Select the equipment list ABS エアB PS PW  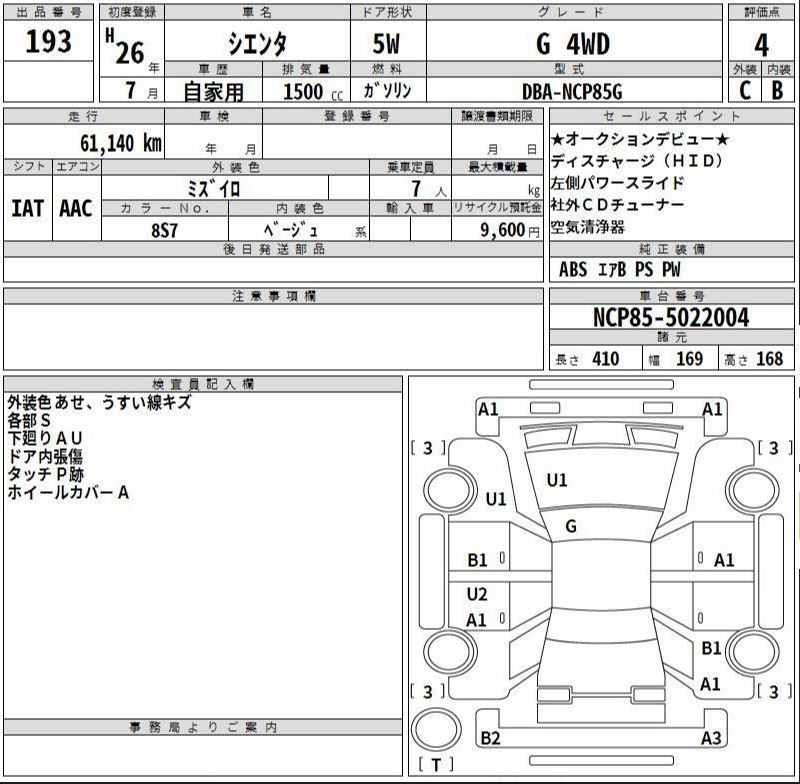(x=619, y=269)
